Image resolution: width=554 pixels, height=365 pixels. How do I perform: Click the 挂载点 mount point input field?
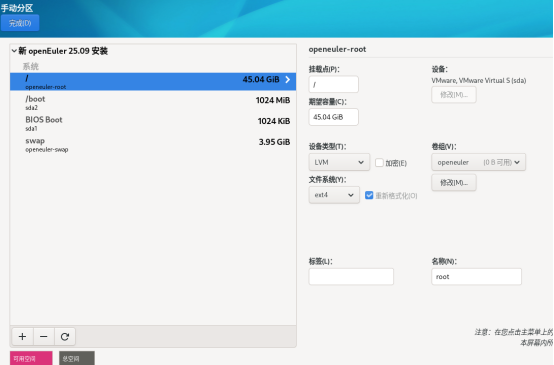[x=334, y=84]
